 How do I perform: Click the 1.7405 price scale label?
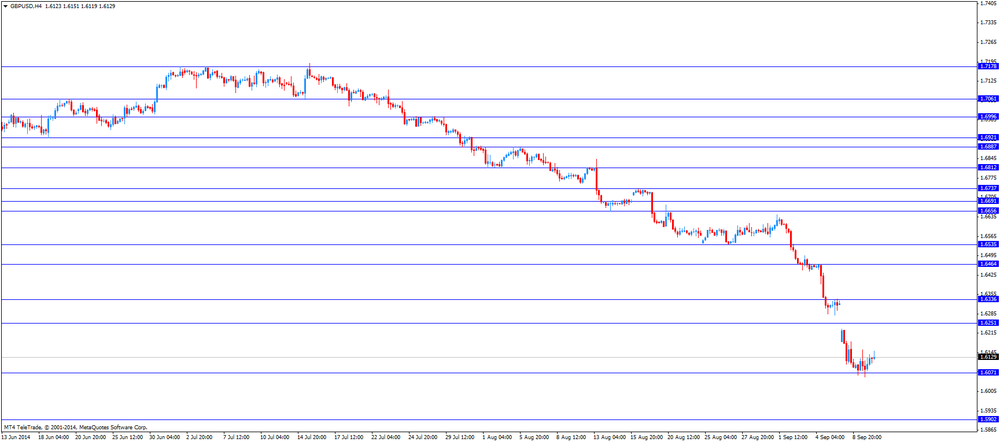987,3
